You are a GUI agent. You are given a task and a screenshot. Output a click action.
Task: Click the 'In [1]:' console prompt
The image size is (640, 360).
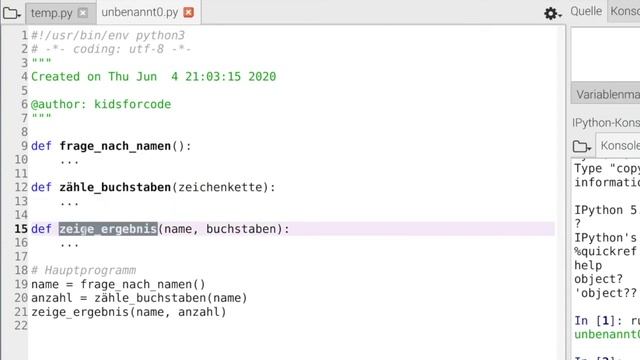[598, 321]
